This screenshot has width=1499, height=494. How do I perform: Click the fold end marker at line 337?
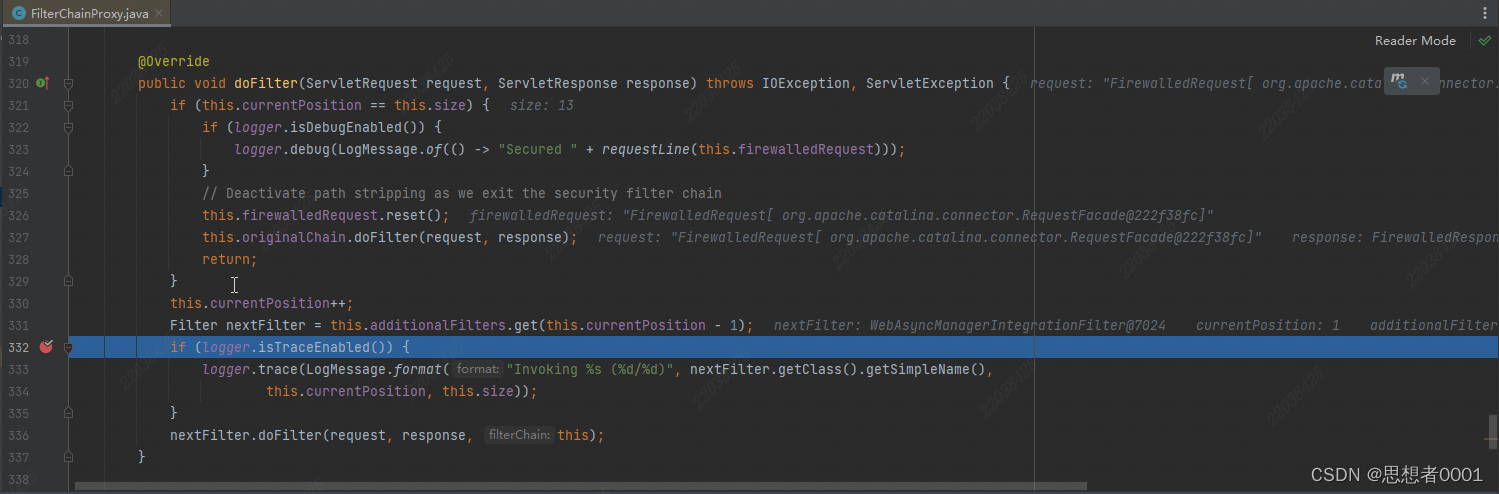[x=68, y=457]
